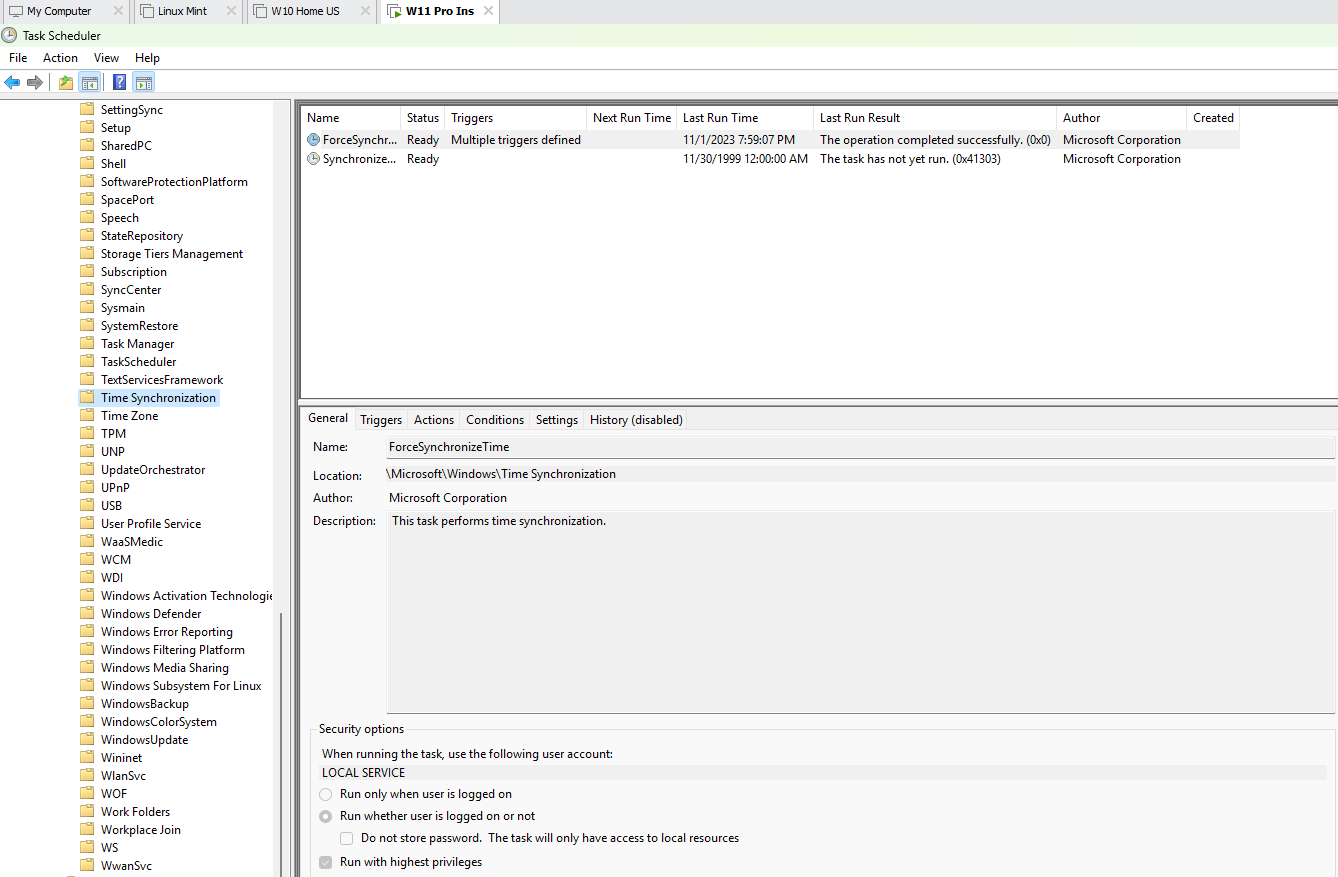
Task: Sort by the Next Run Time column header
Action: [632, 118]
